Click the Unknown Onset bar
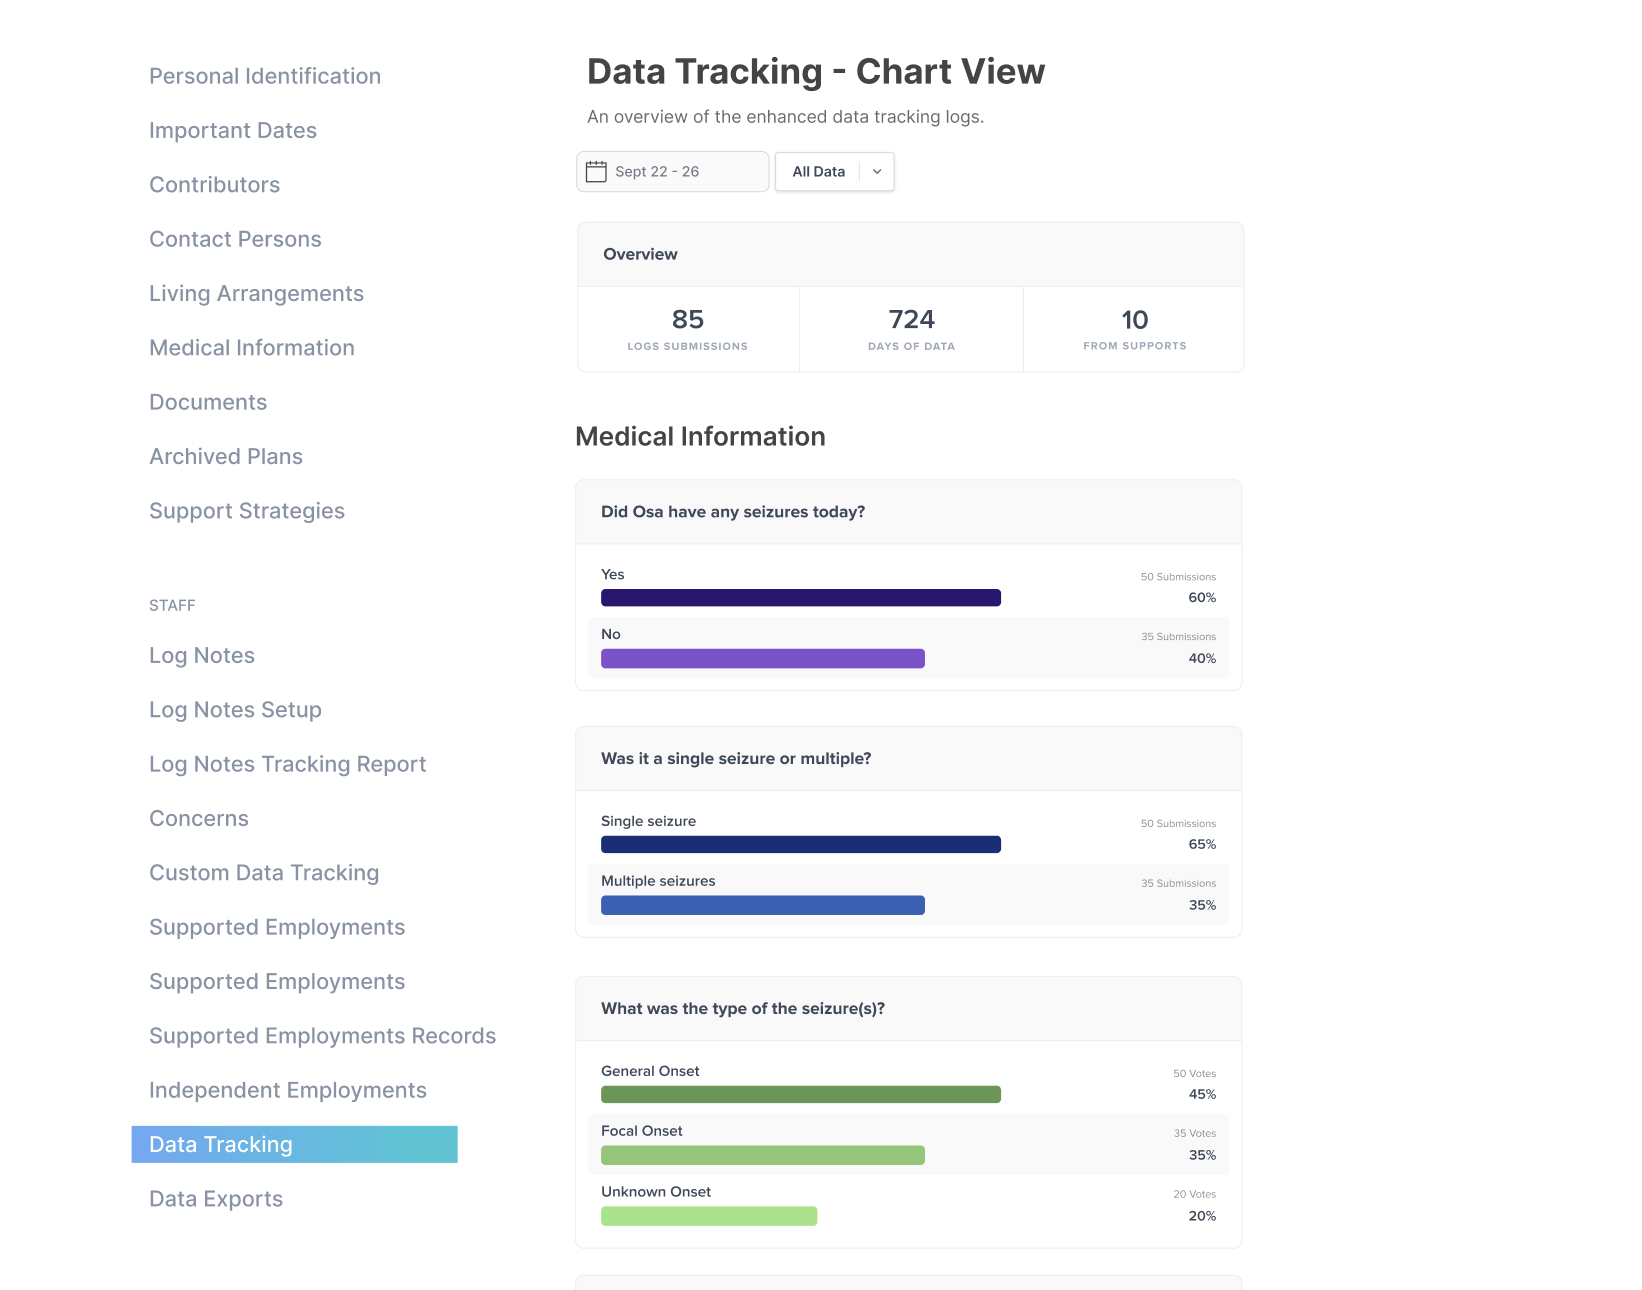The height and width of the screenshot is (1290, 1642). (709, 1216)
